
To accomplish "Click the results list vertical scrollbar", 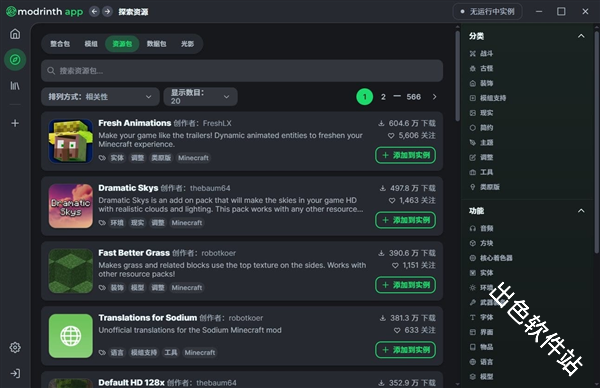I will (x=457, y=76).
